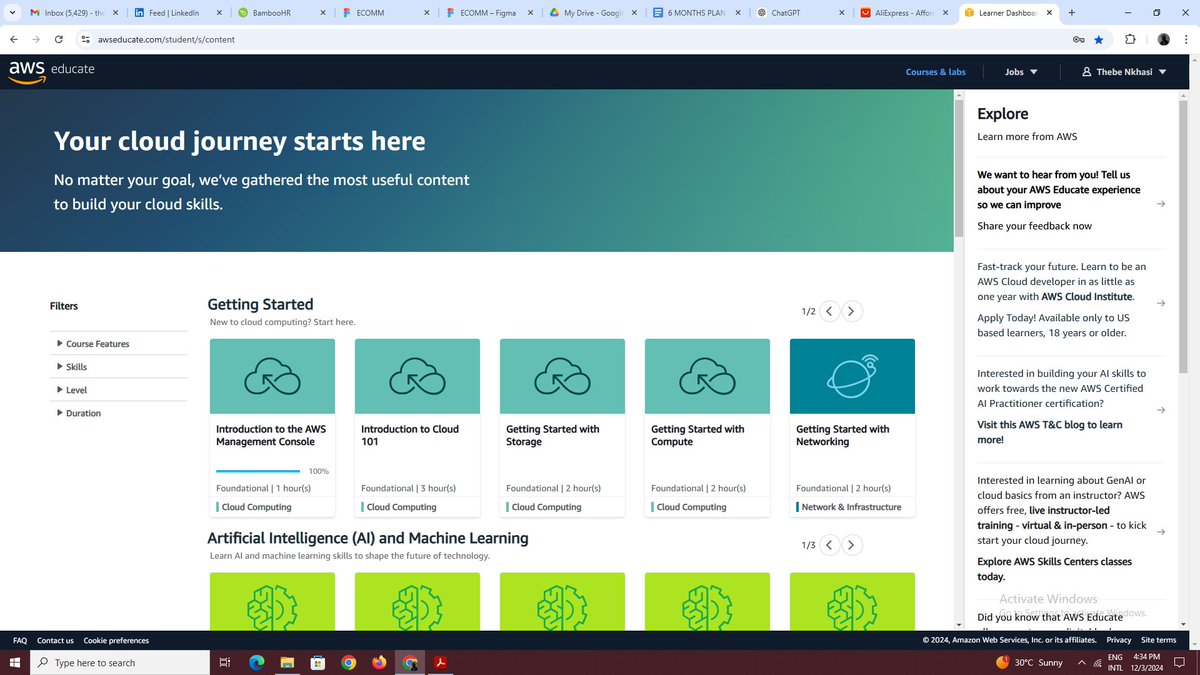Viewport: 1200px width, 675px height.
Task: Open the Jobs dropdown menu
Action: coord(1021,72)
